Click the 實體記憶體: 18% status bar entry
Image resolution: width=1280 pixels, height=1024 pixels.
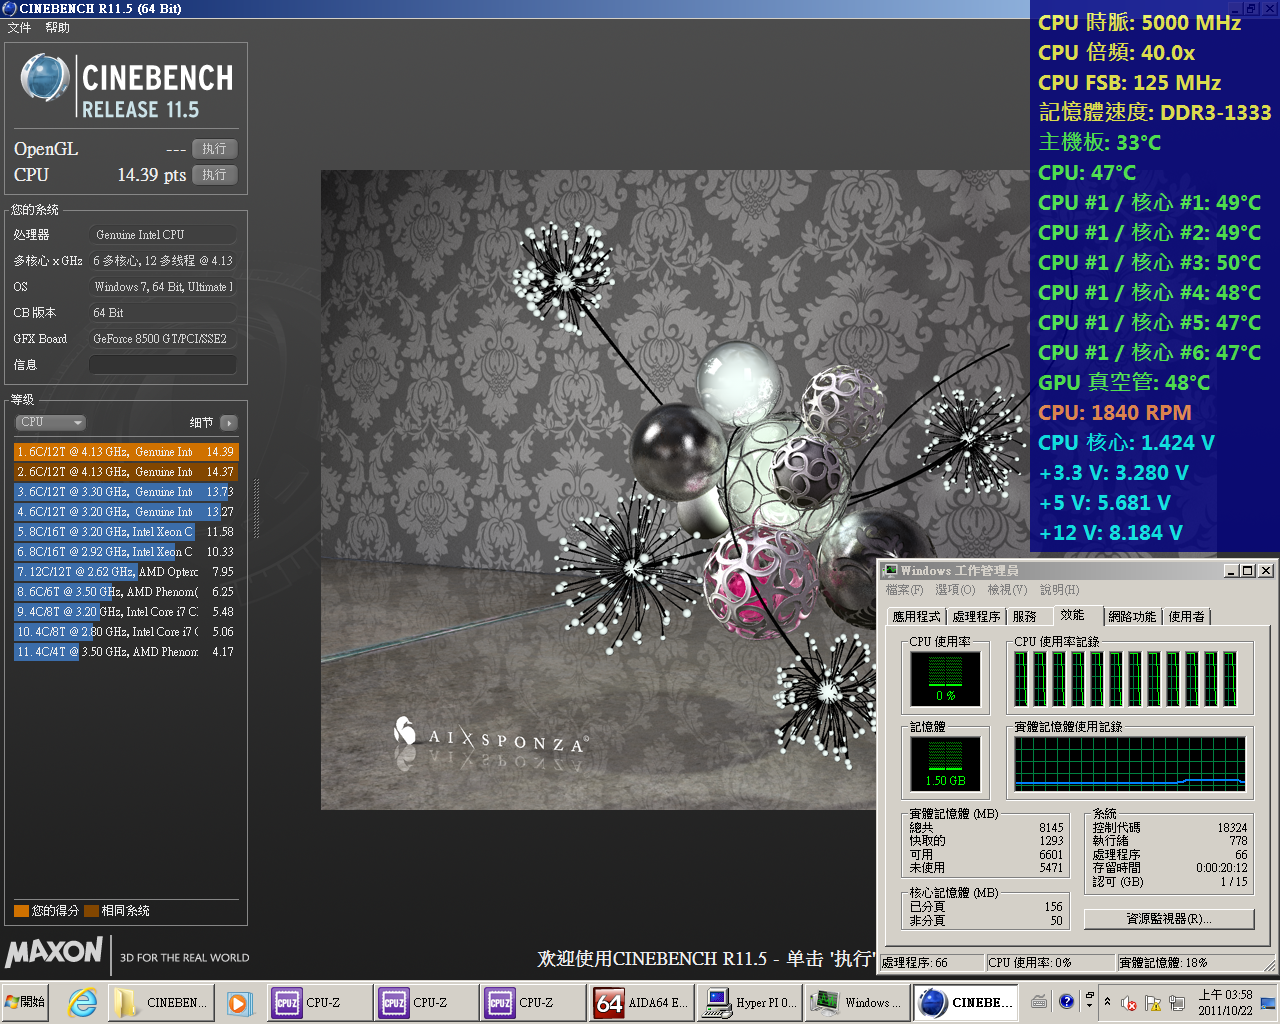pos(1188,963)
